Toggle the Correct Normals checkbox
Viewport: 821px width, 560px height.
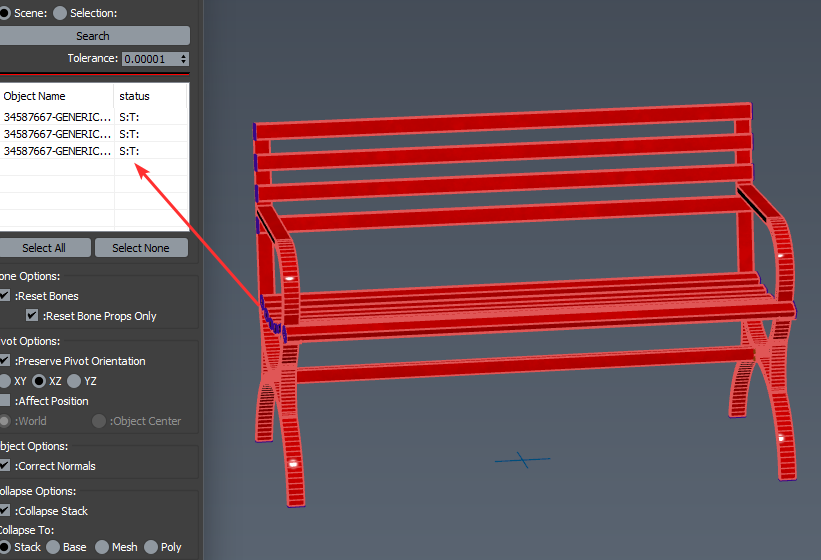pyautogui.click(x=5, y=465)
